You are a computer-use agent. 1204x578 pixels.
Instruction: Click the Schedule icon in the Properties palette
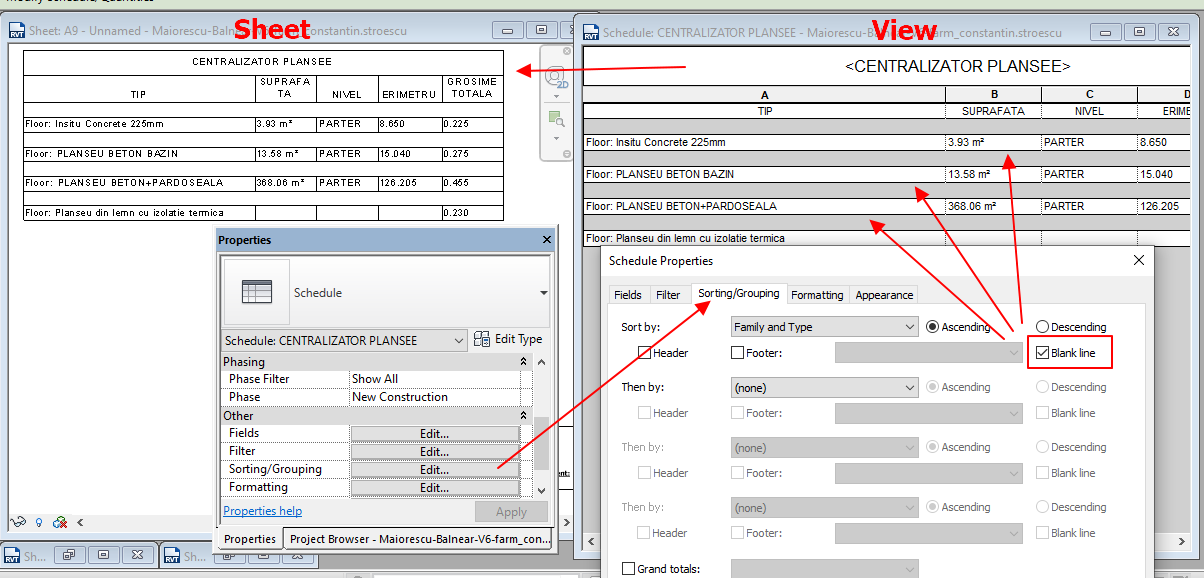point(256,293)
